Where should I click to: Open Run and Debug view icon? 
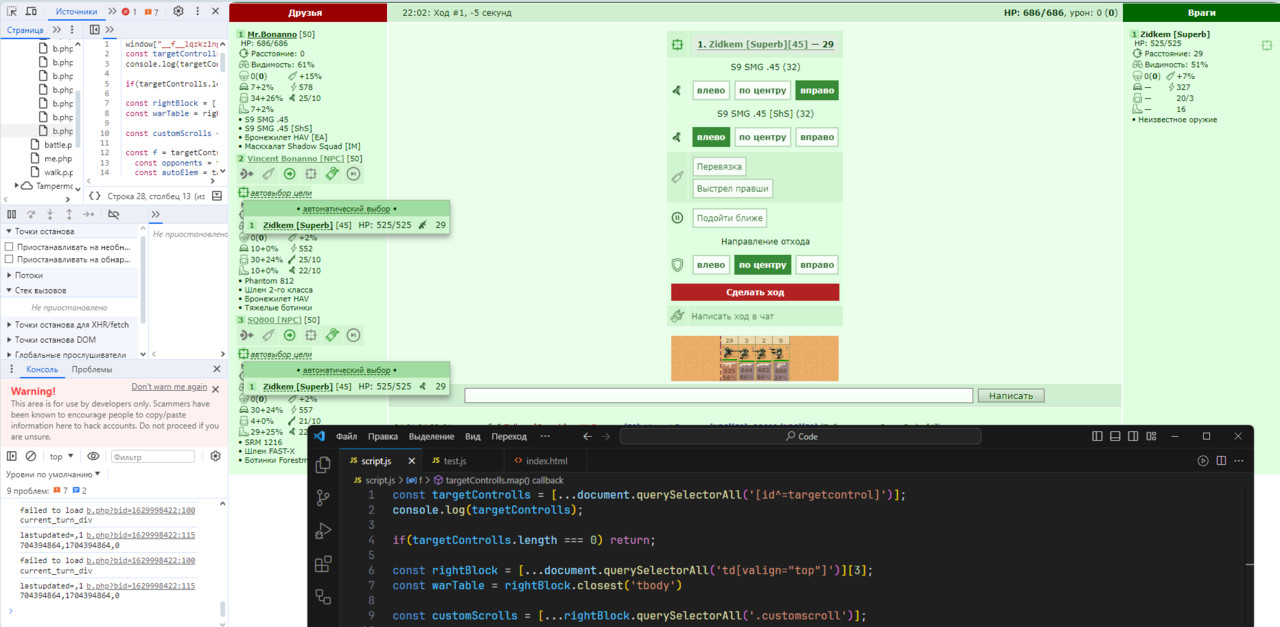[323, 531]
